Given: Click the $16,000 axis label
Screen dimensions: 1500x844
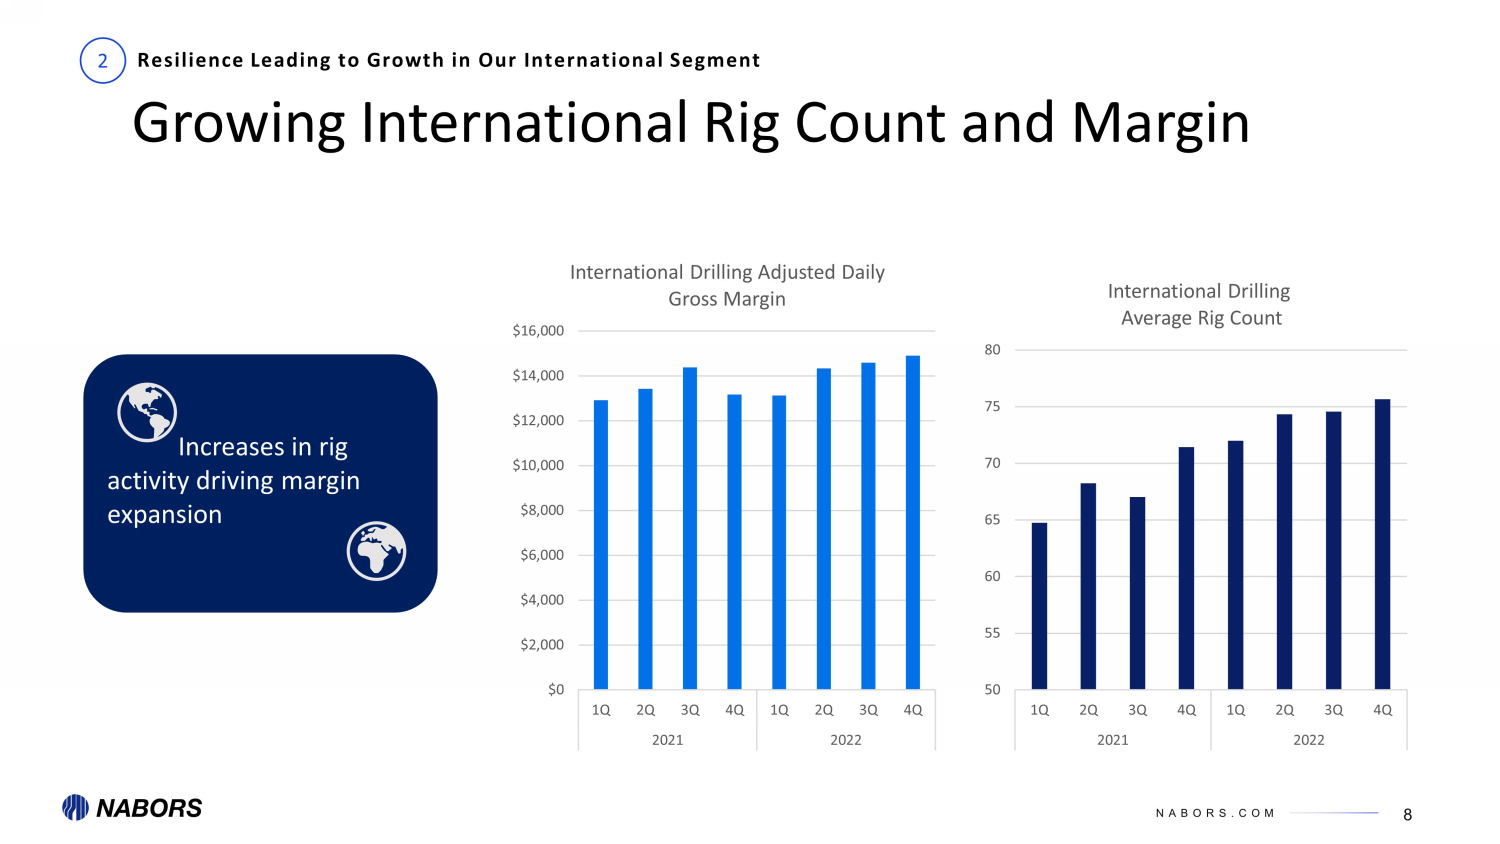Looking at the screenshot, I should (x=538, y=331).
